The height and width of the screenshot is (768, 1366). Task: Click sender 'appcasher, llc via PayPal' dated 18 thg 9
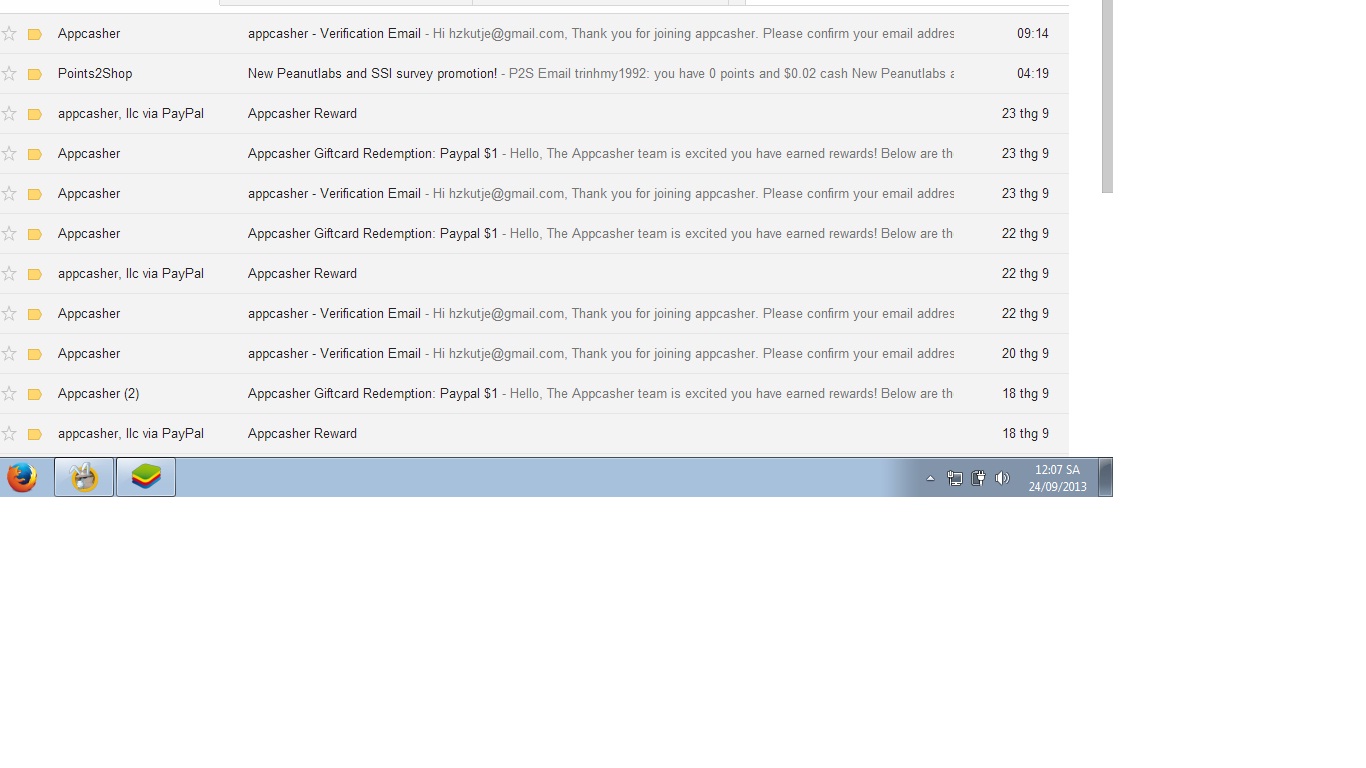point(131,433)
